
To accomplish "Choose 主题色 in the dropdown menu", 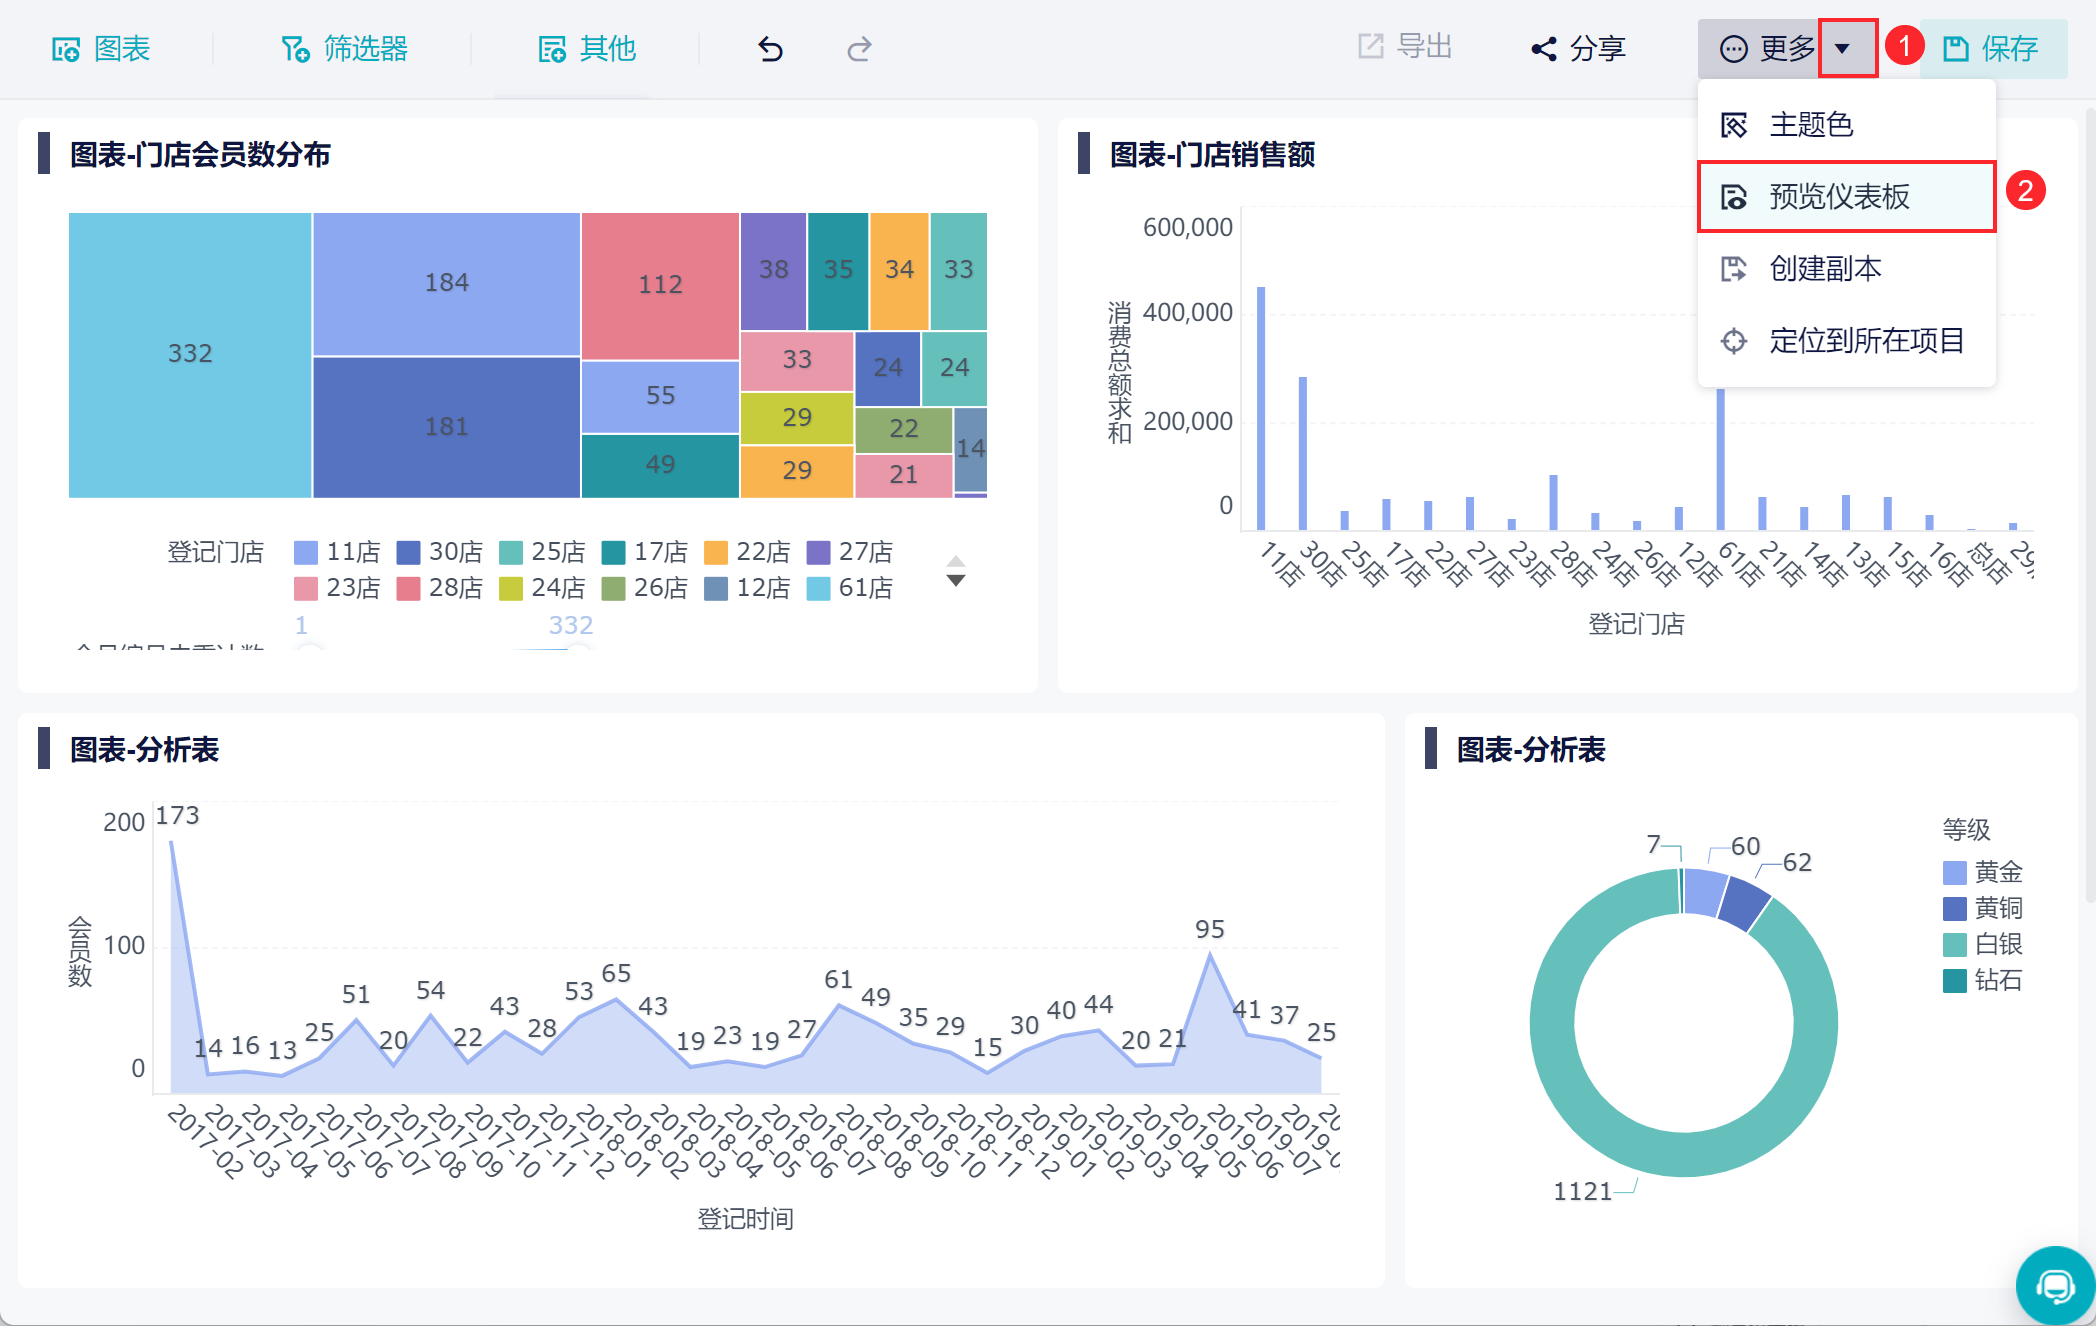I will (x=1846, y=125).
